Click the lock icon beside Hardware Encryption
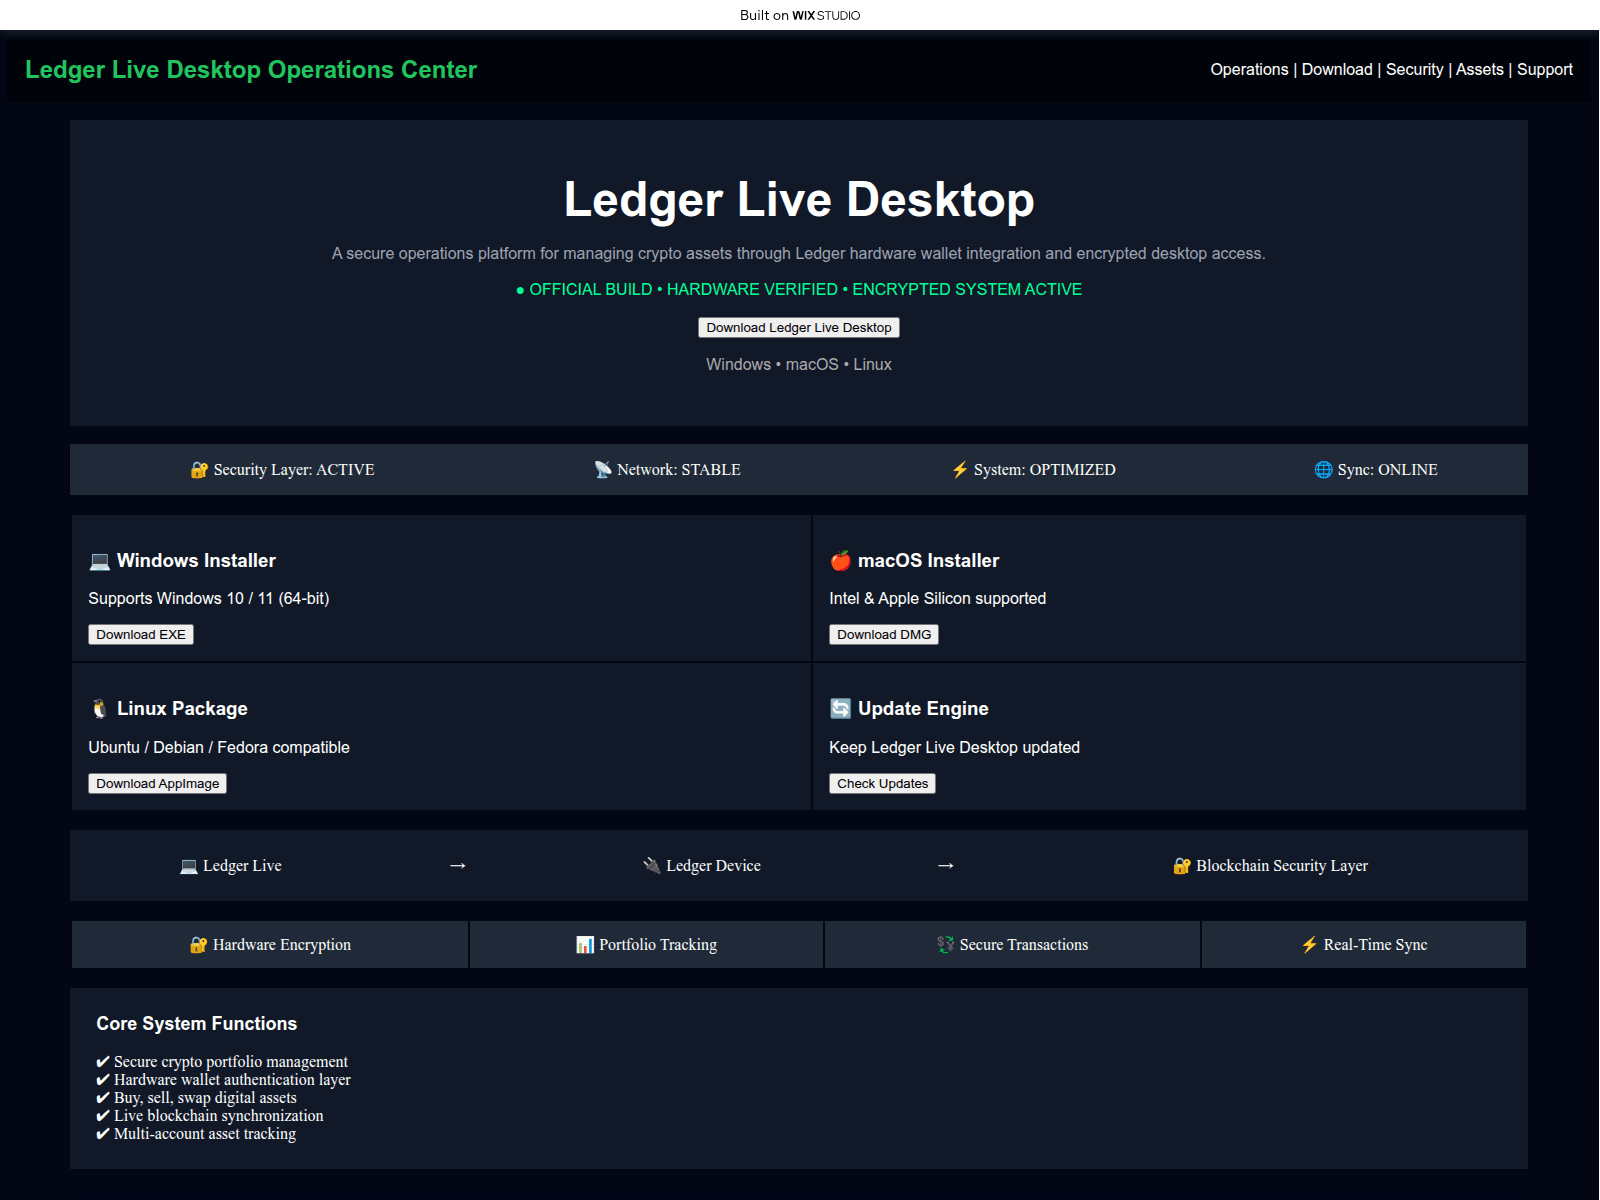 click(198, 945)
